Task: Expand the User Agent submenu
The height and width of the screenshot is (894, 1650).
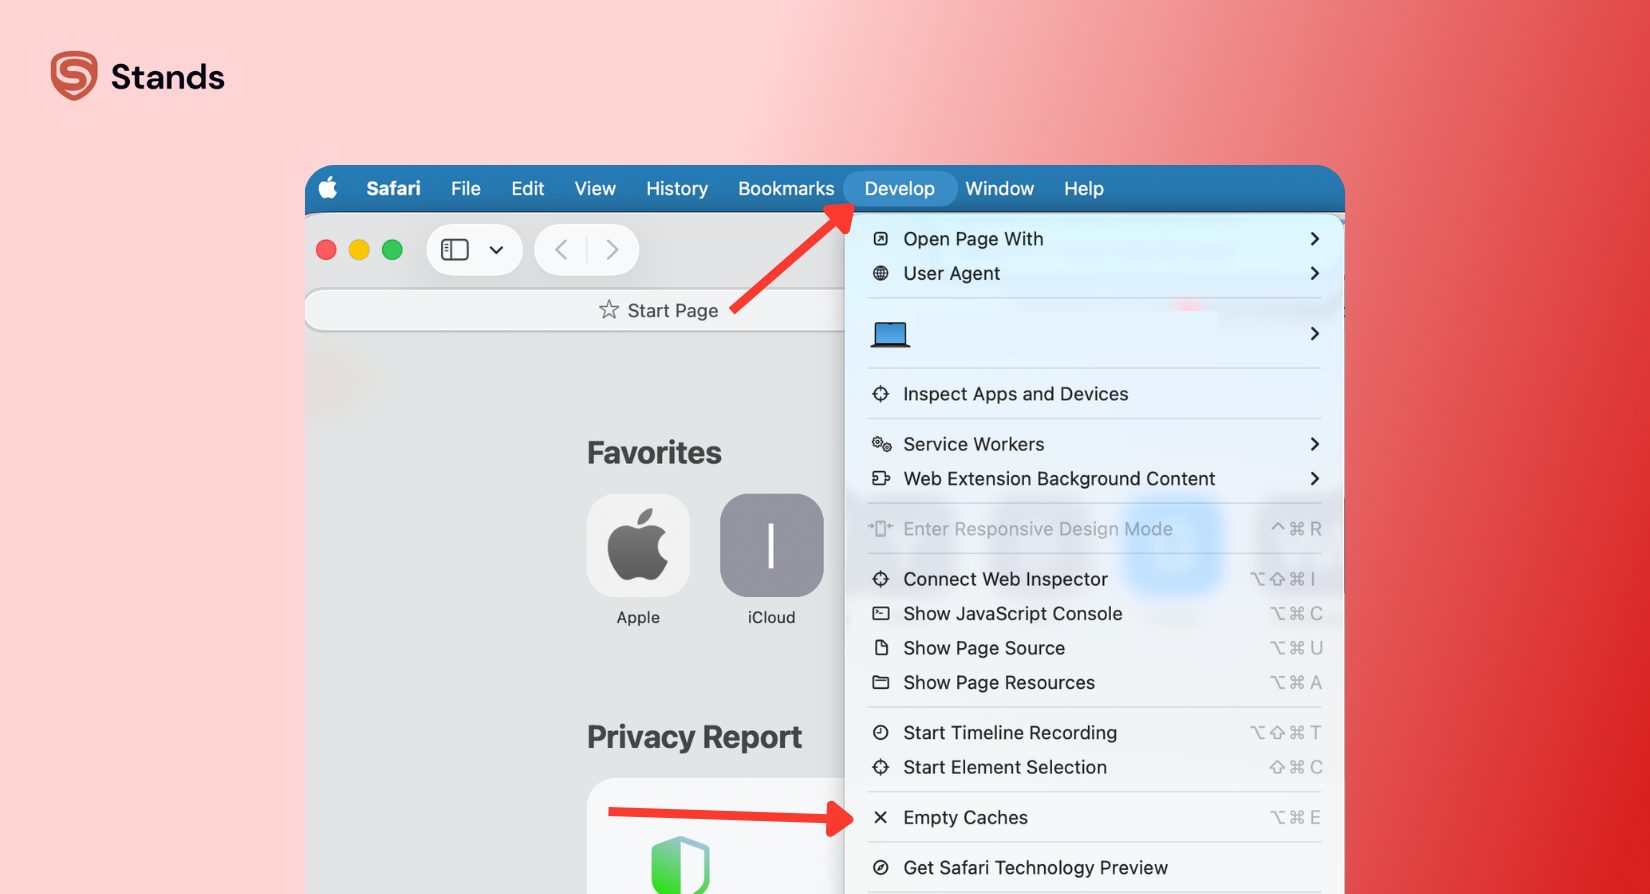Action: [x=1095, y=273]
